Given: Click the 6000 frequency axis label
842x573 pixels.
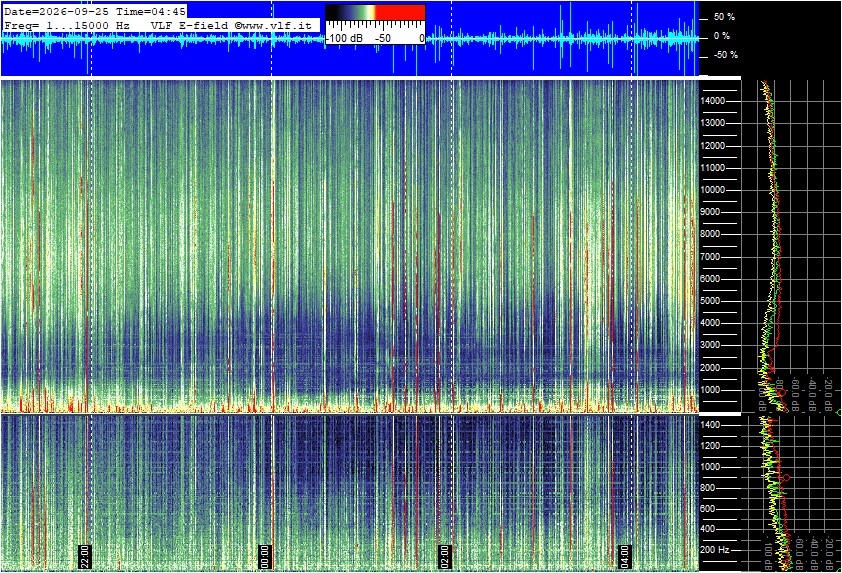Looking at the screenshot, I should coord(710,279).
